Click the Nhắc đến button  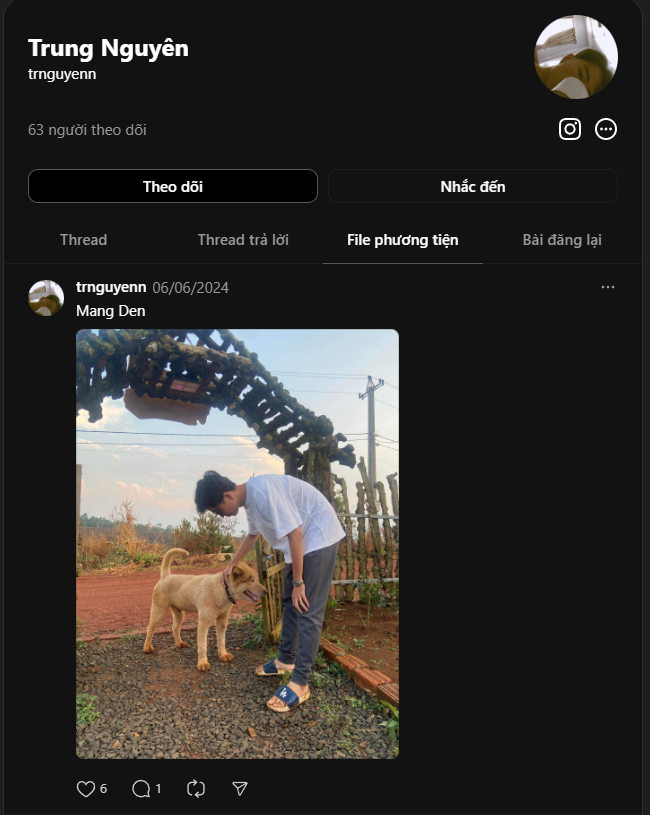pyautogui.click(x=473, y=186)
